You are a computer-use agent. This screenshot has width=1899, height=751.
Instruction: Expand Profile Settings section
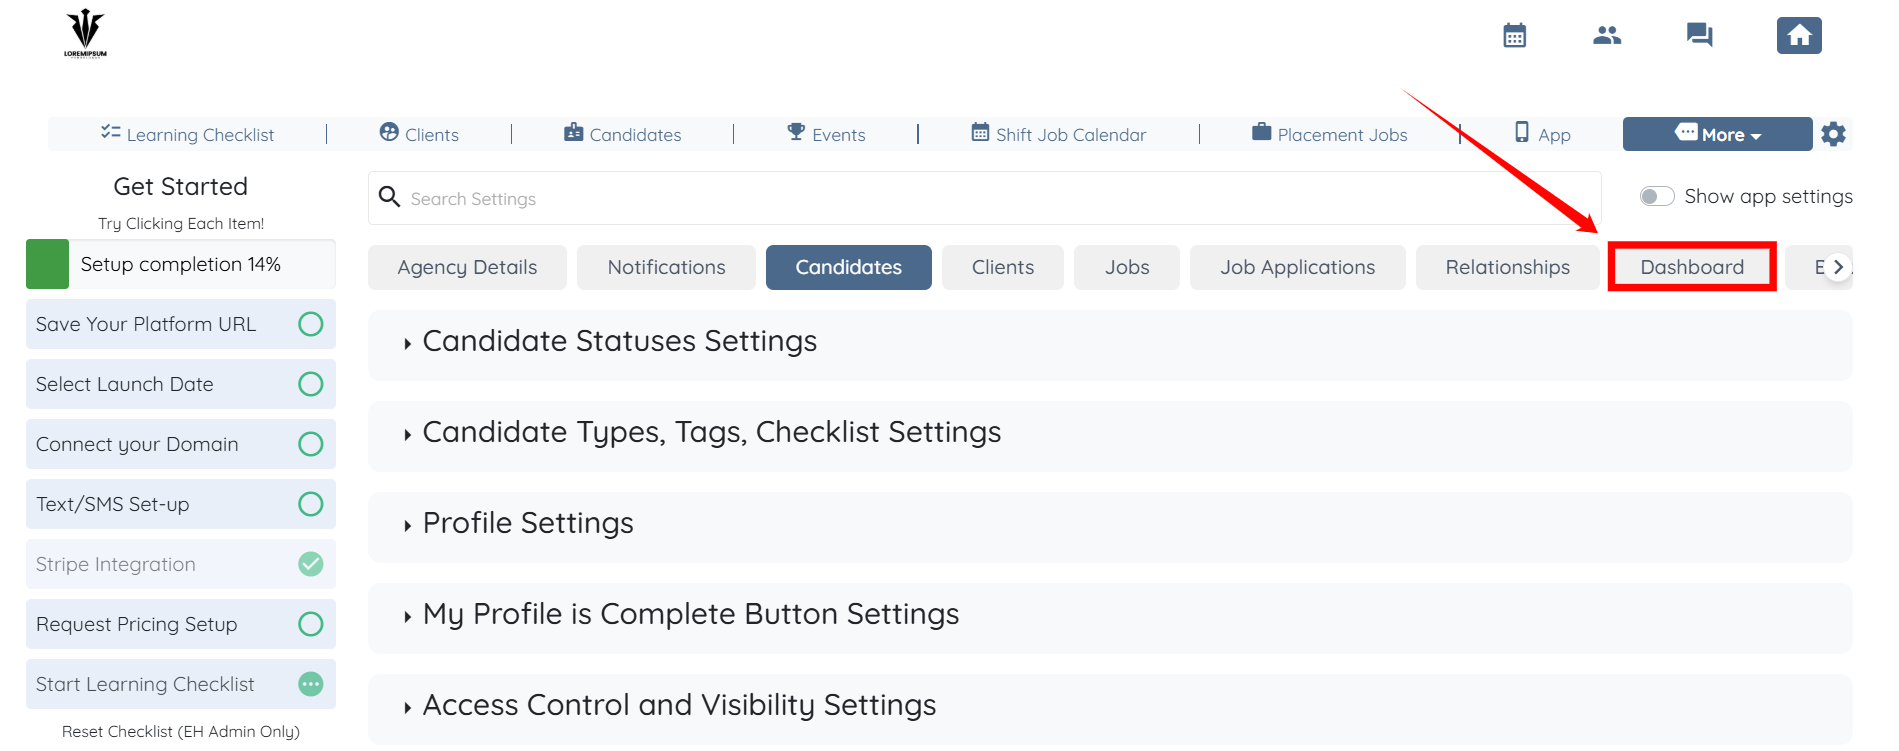(x=527, y=524)
